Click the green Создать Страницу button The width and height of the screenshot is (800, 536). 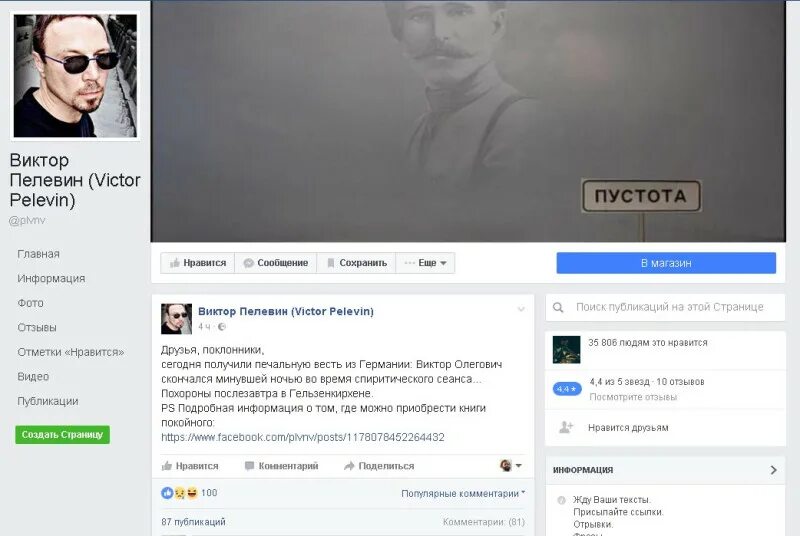point(62,435)
